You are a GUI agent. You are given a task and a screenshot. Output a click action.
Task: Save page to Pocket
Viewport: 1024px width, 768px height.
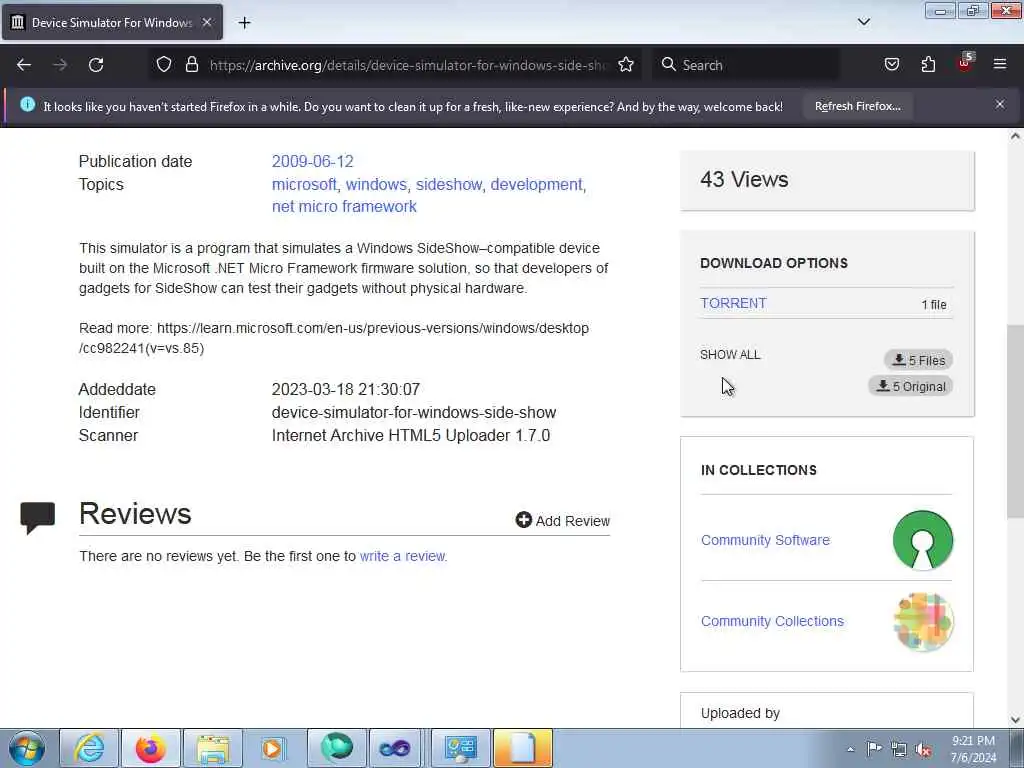click(x=891, y=65)
